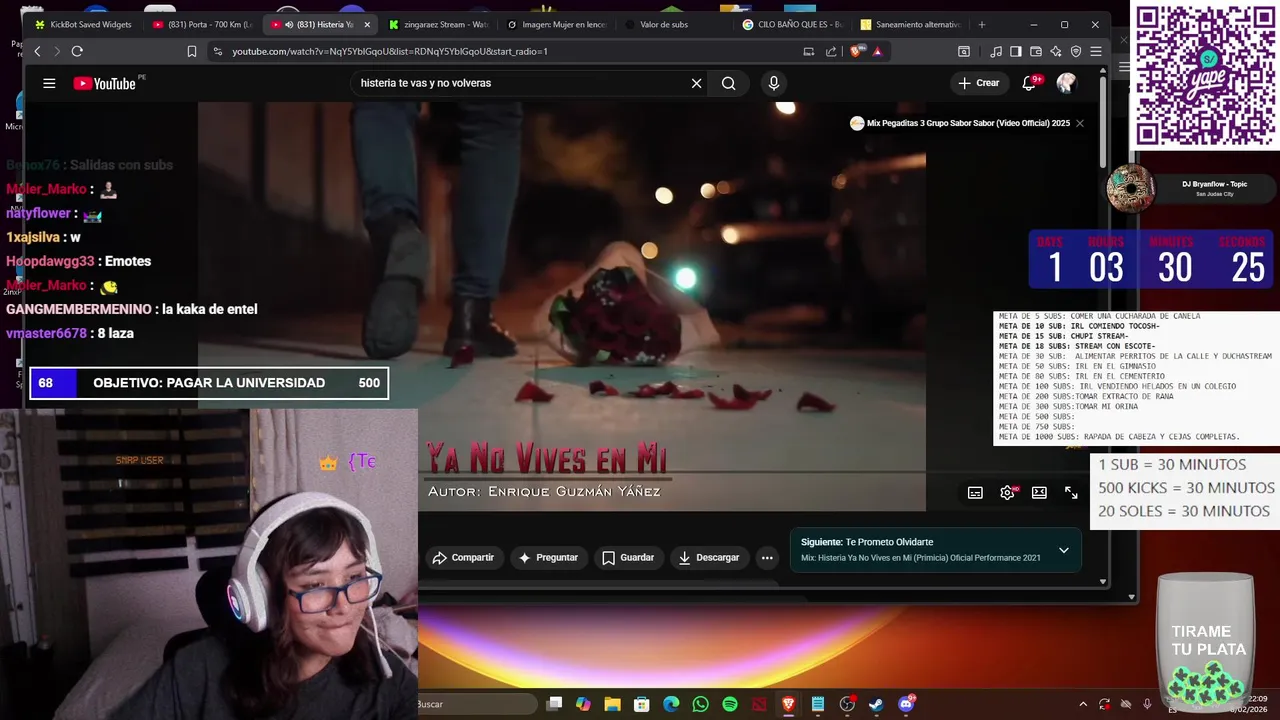Image resolution: width=1280 pixels, height=720 pixels.
Task: Show hidden system tray icons
Action: [x=1083, y=704]
